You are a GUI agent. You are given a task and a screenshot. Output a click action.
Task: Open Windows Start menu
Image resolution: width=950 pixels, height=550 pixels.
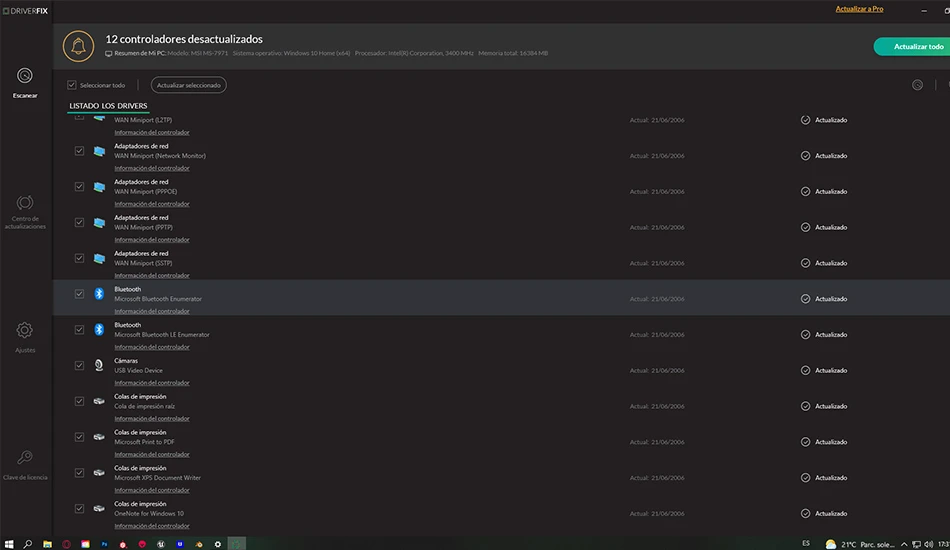click(x=8, y=544)
